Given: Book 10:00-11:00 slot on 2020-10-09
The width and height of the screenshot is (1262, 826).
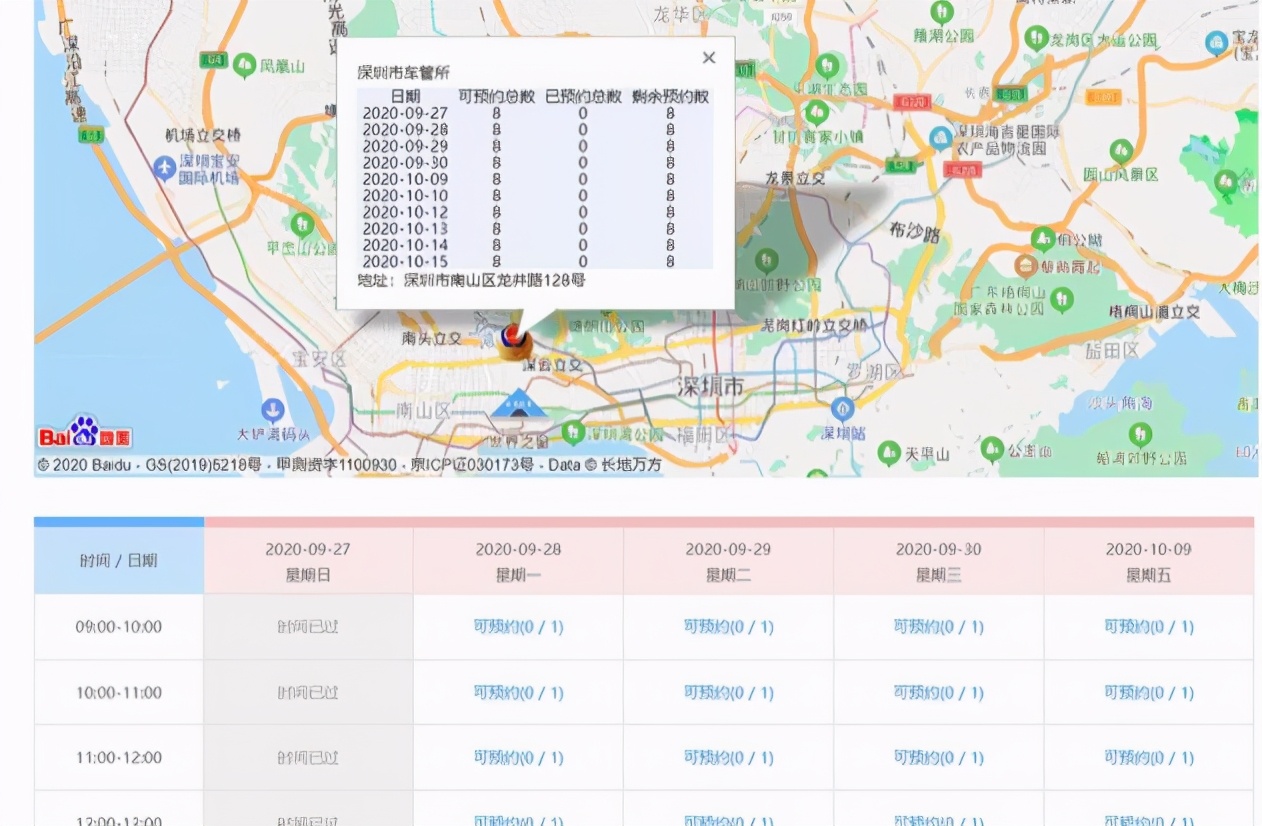Looking at the screenshot, I should [1148, 692].
